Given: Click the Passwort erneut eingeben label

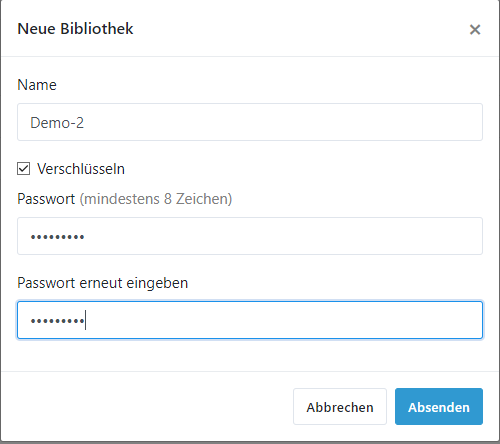Looking at the screenshot, I should click(x=103, y=283).
